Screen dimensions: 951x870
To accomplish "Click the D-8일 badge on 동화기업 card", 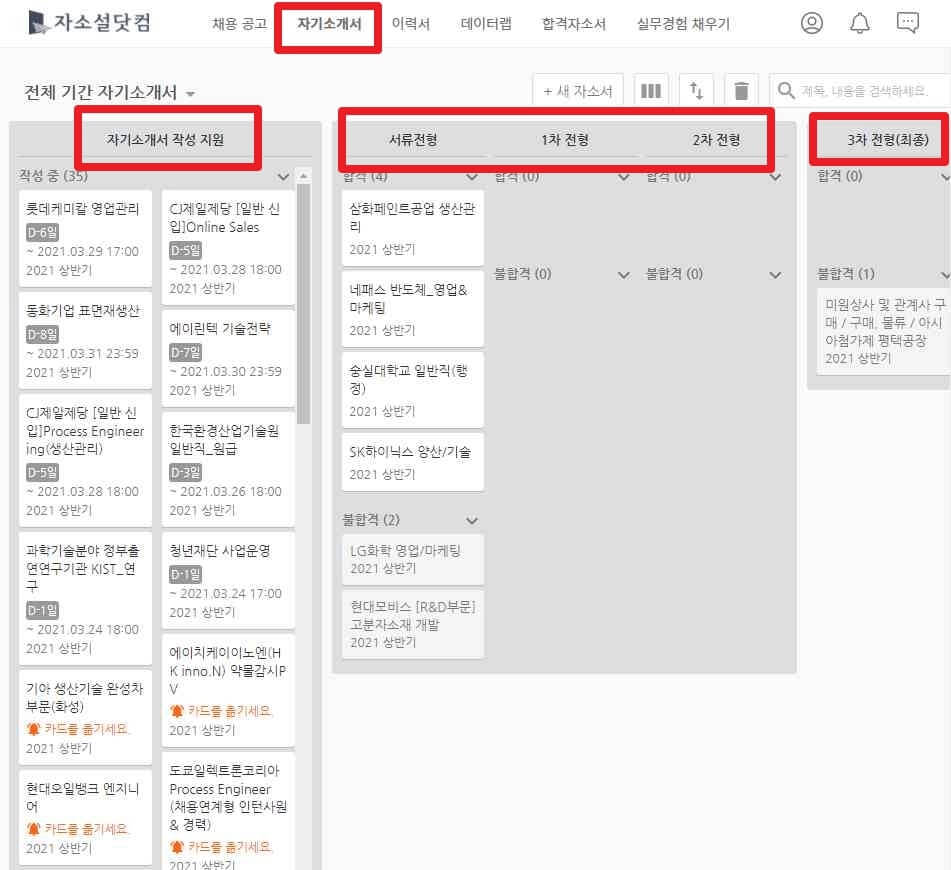I will (42, 334).
